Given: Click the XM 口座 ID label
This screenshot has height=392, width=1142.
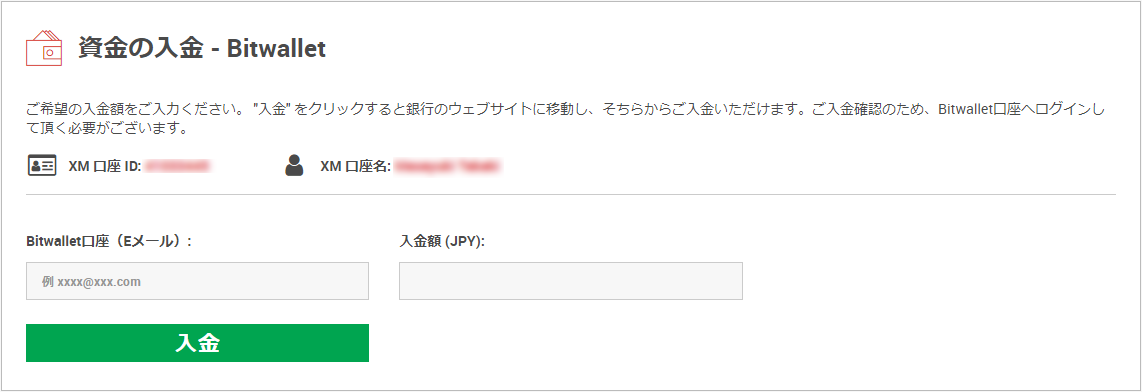Looking at the screenshot, I should pyautogui.click(x=105, y=167).
